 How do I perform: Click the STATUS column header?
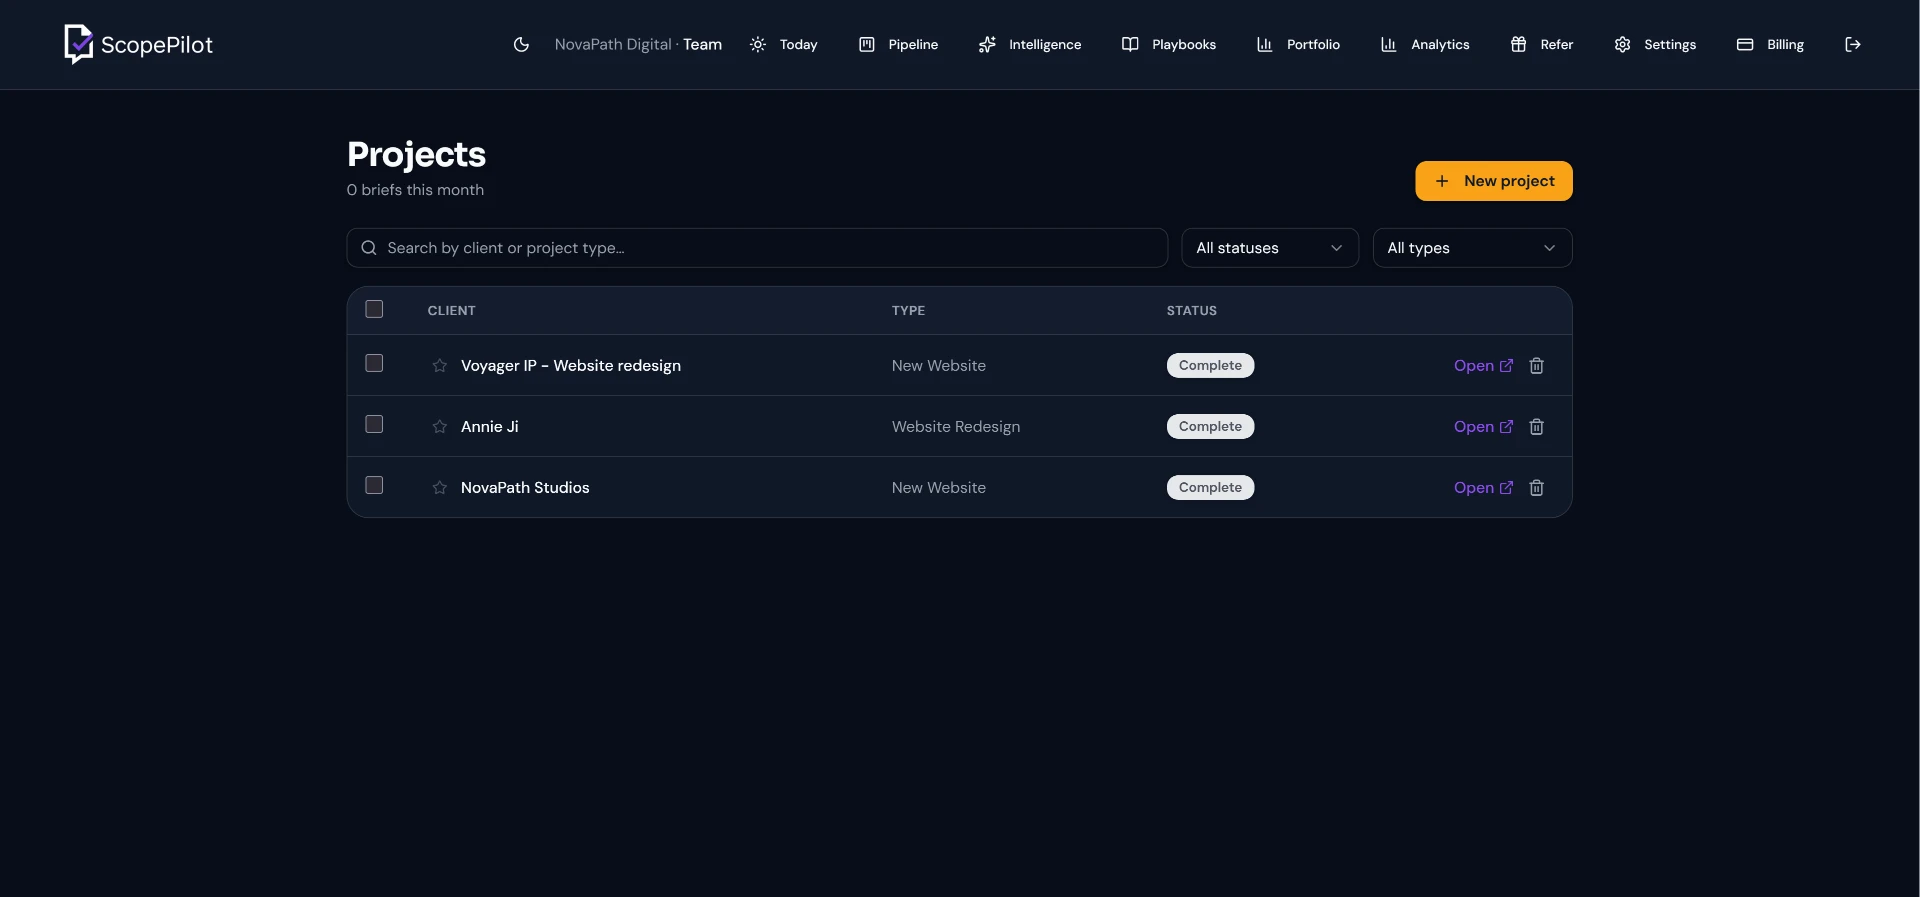pyautogui.click(x=1192, y=311)
